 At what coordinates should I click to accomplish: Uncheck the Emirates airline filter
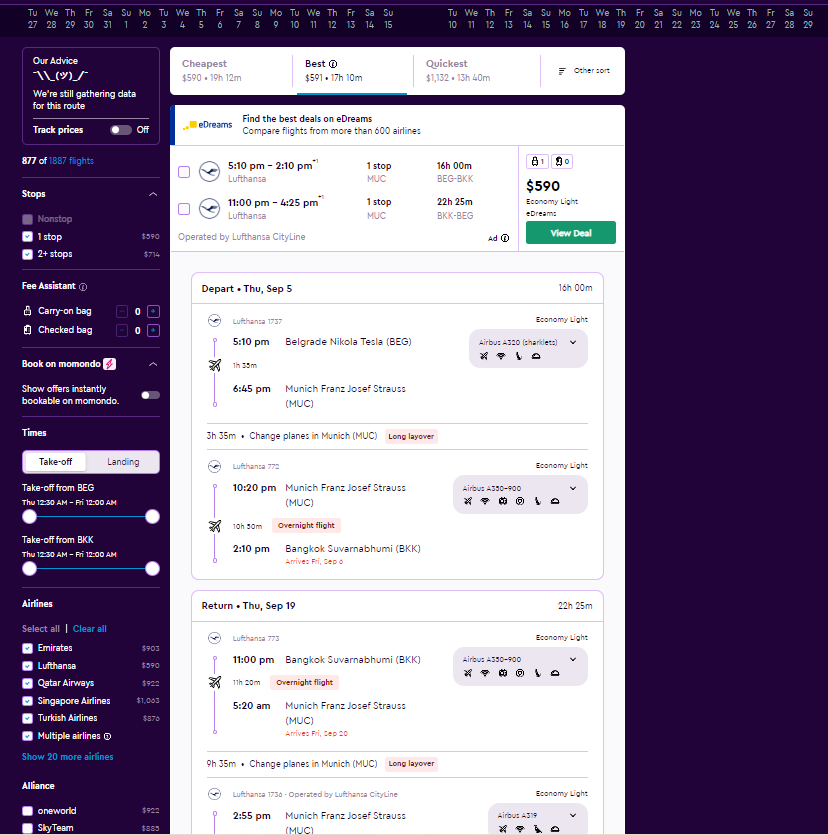[x=28, y=648]
